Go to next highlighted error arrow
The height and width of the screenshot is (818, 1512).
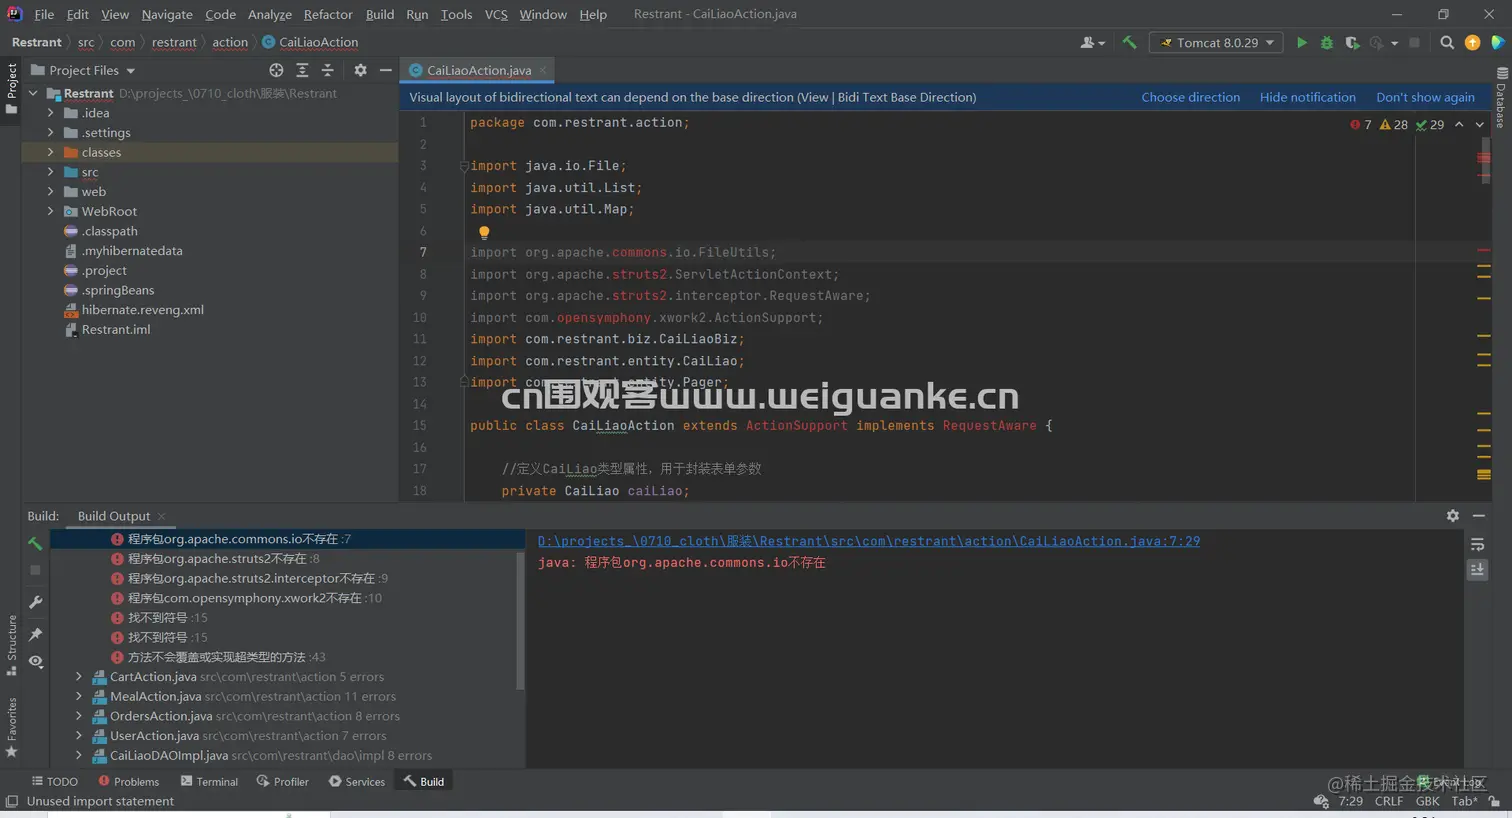(1480, 125)
